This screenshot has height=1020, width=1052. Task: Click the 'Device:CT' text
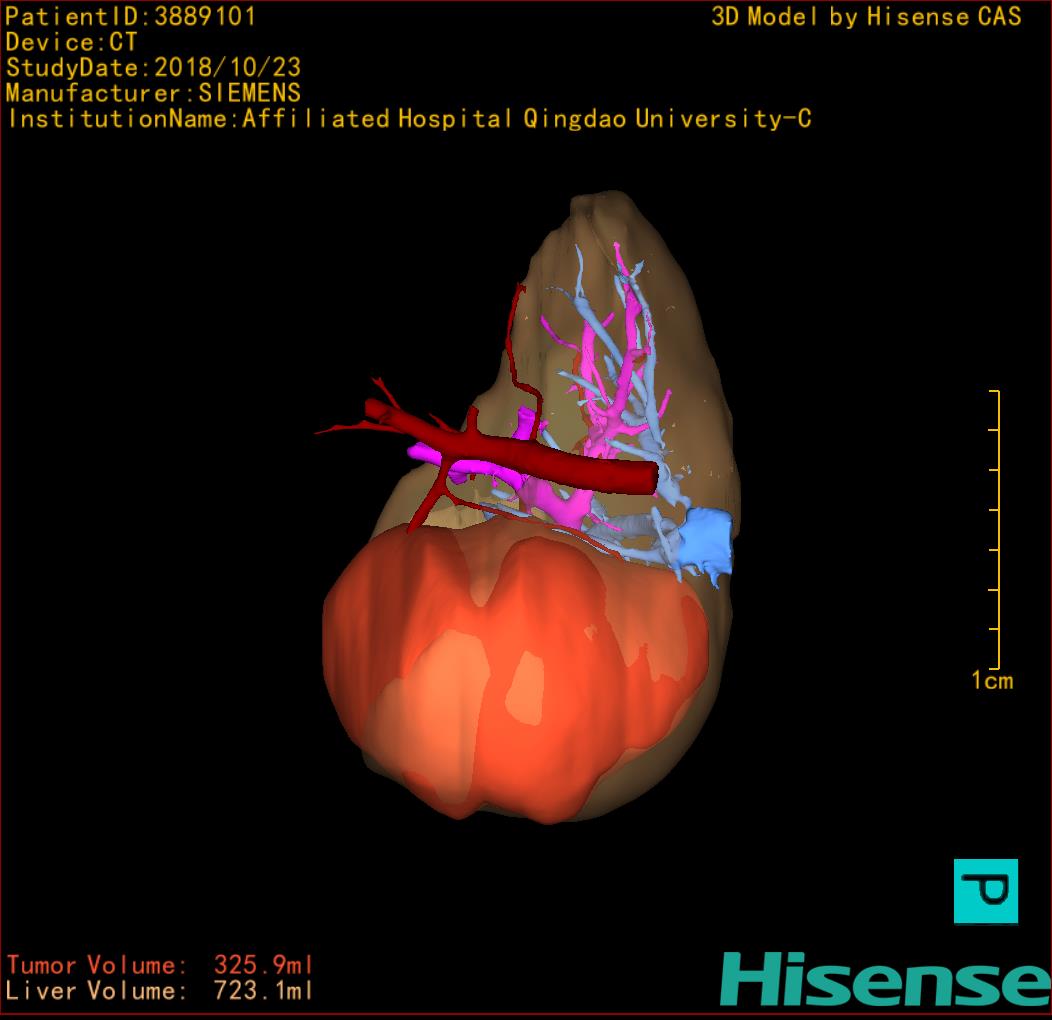[x=71, y=42]
